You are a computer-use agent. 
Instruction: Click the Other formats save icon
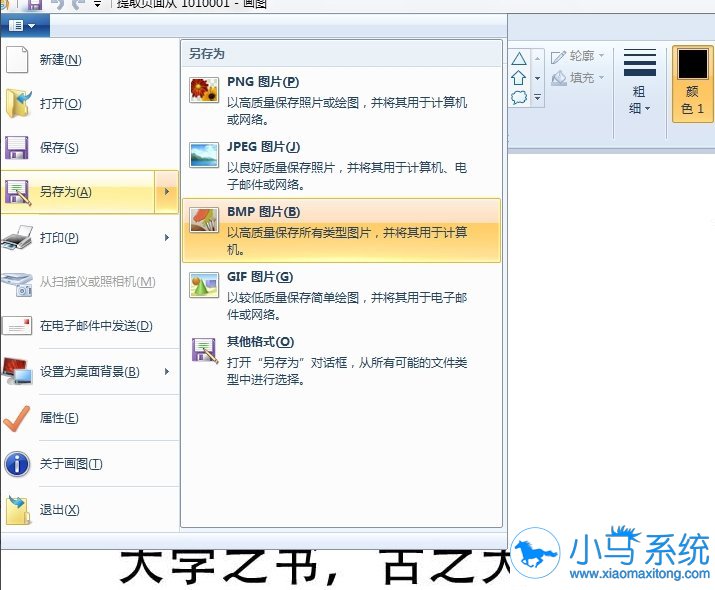[x=204, y=350]
